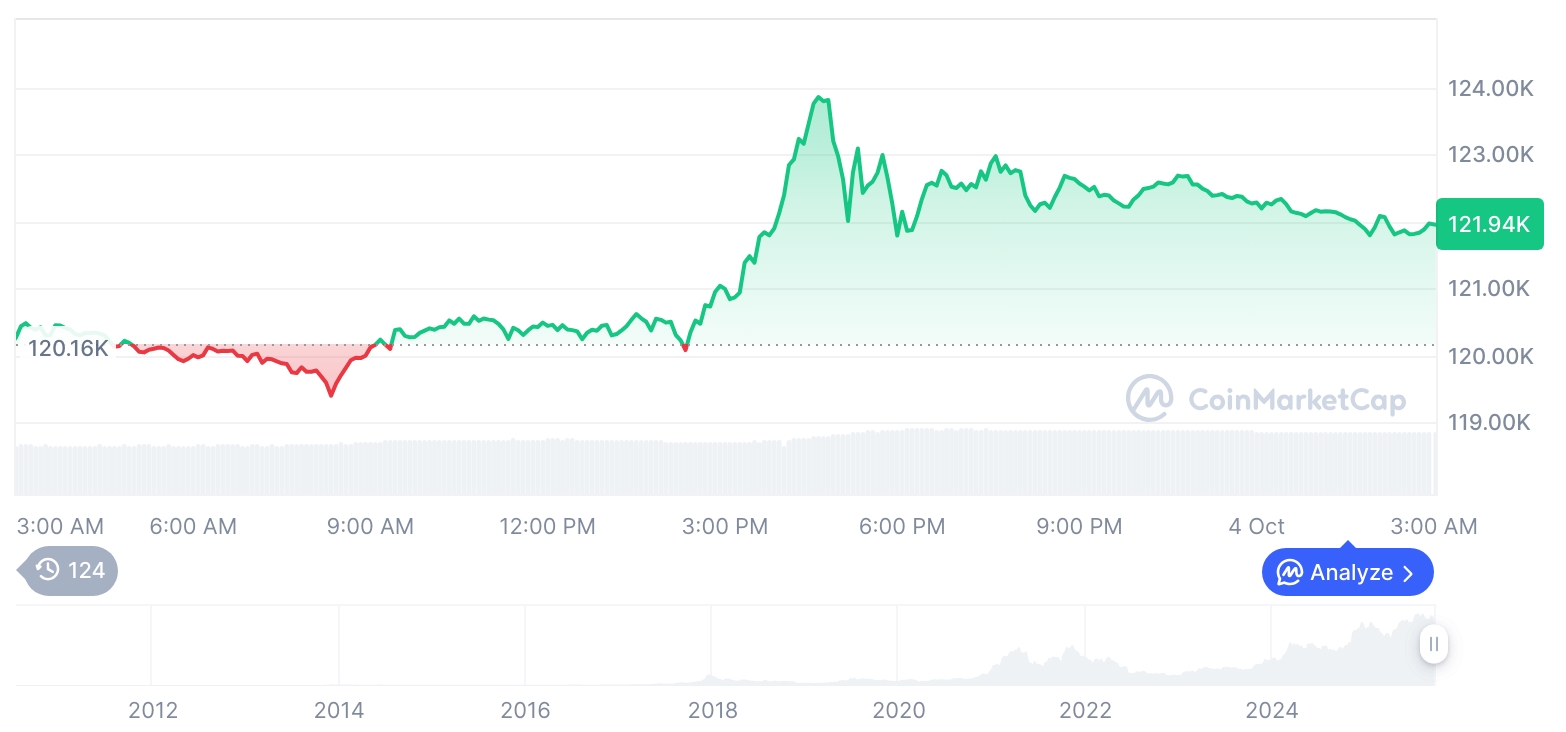
Task: Click the green 121.94K current price tag
Action: pyautogui.click(x=1489, y=224)
